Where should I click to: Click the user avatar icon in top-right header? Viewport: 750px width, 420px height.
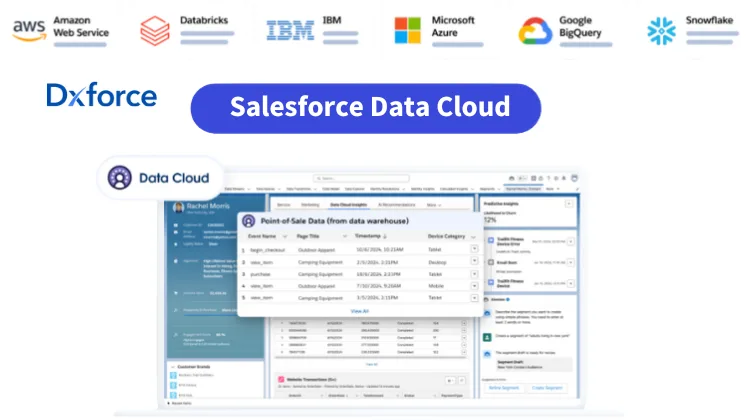click(x=574, y=178)
